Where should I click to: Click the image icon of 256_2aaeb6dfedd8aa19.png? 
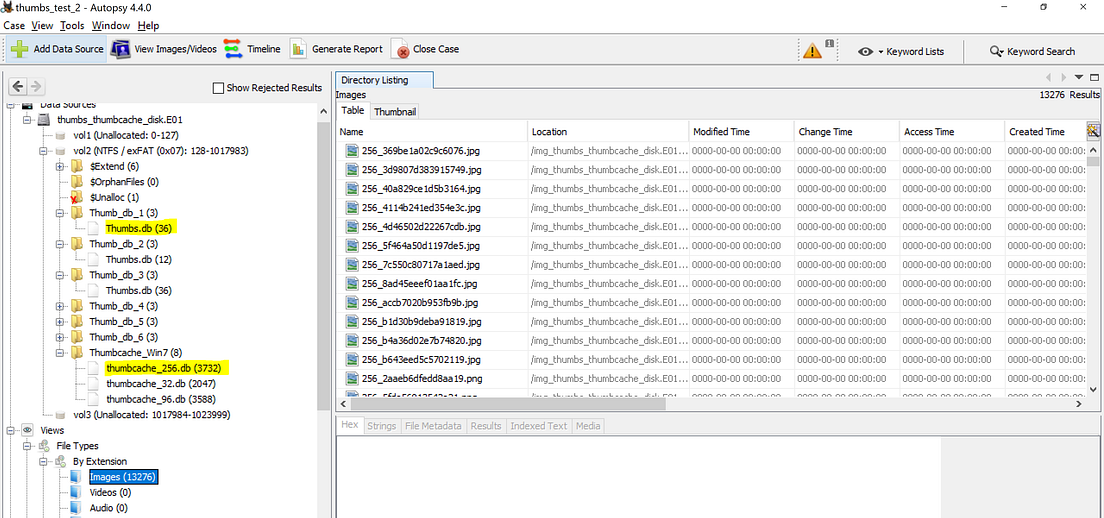pos(351,379)
